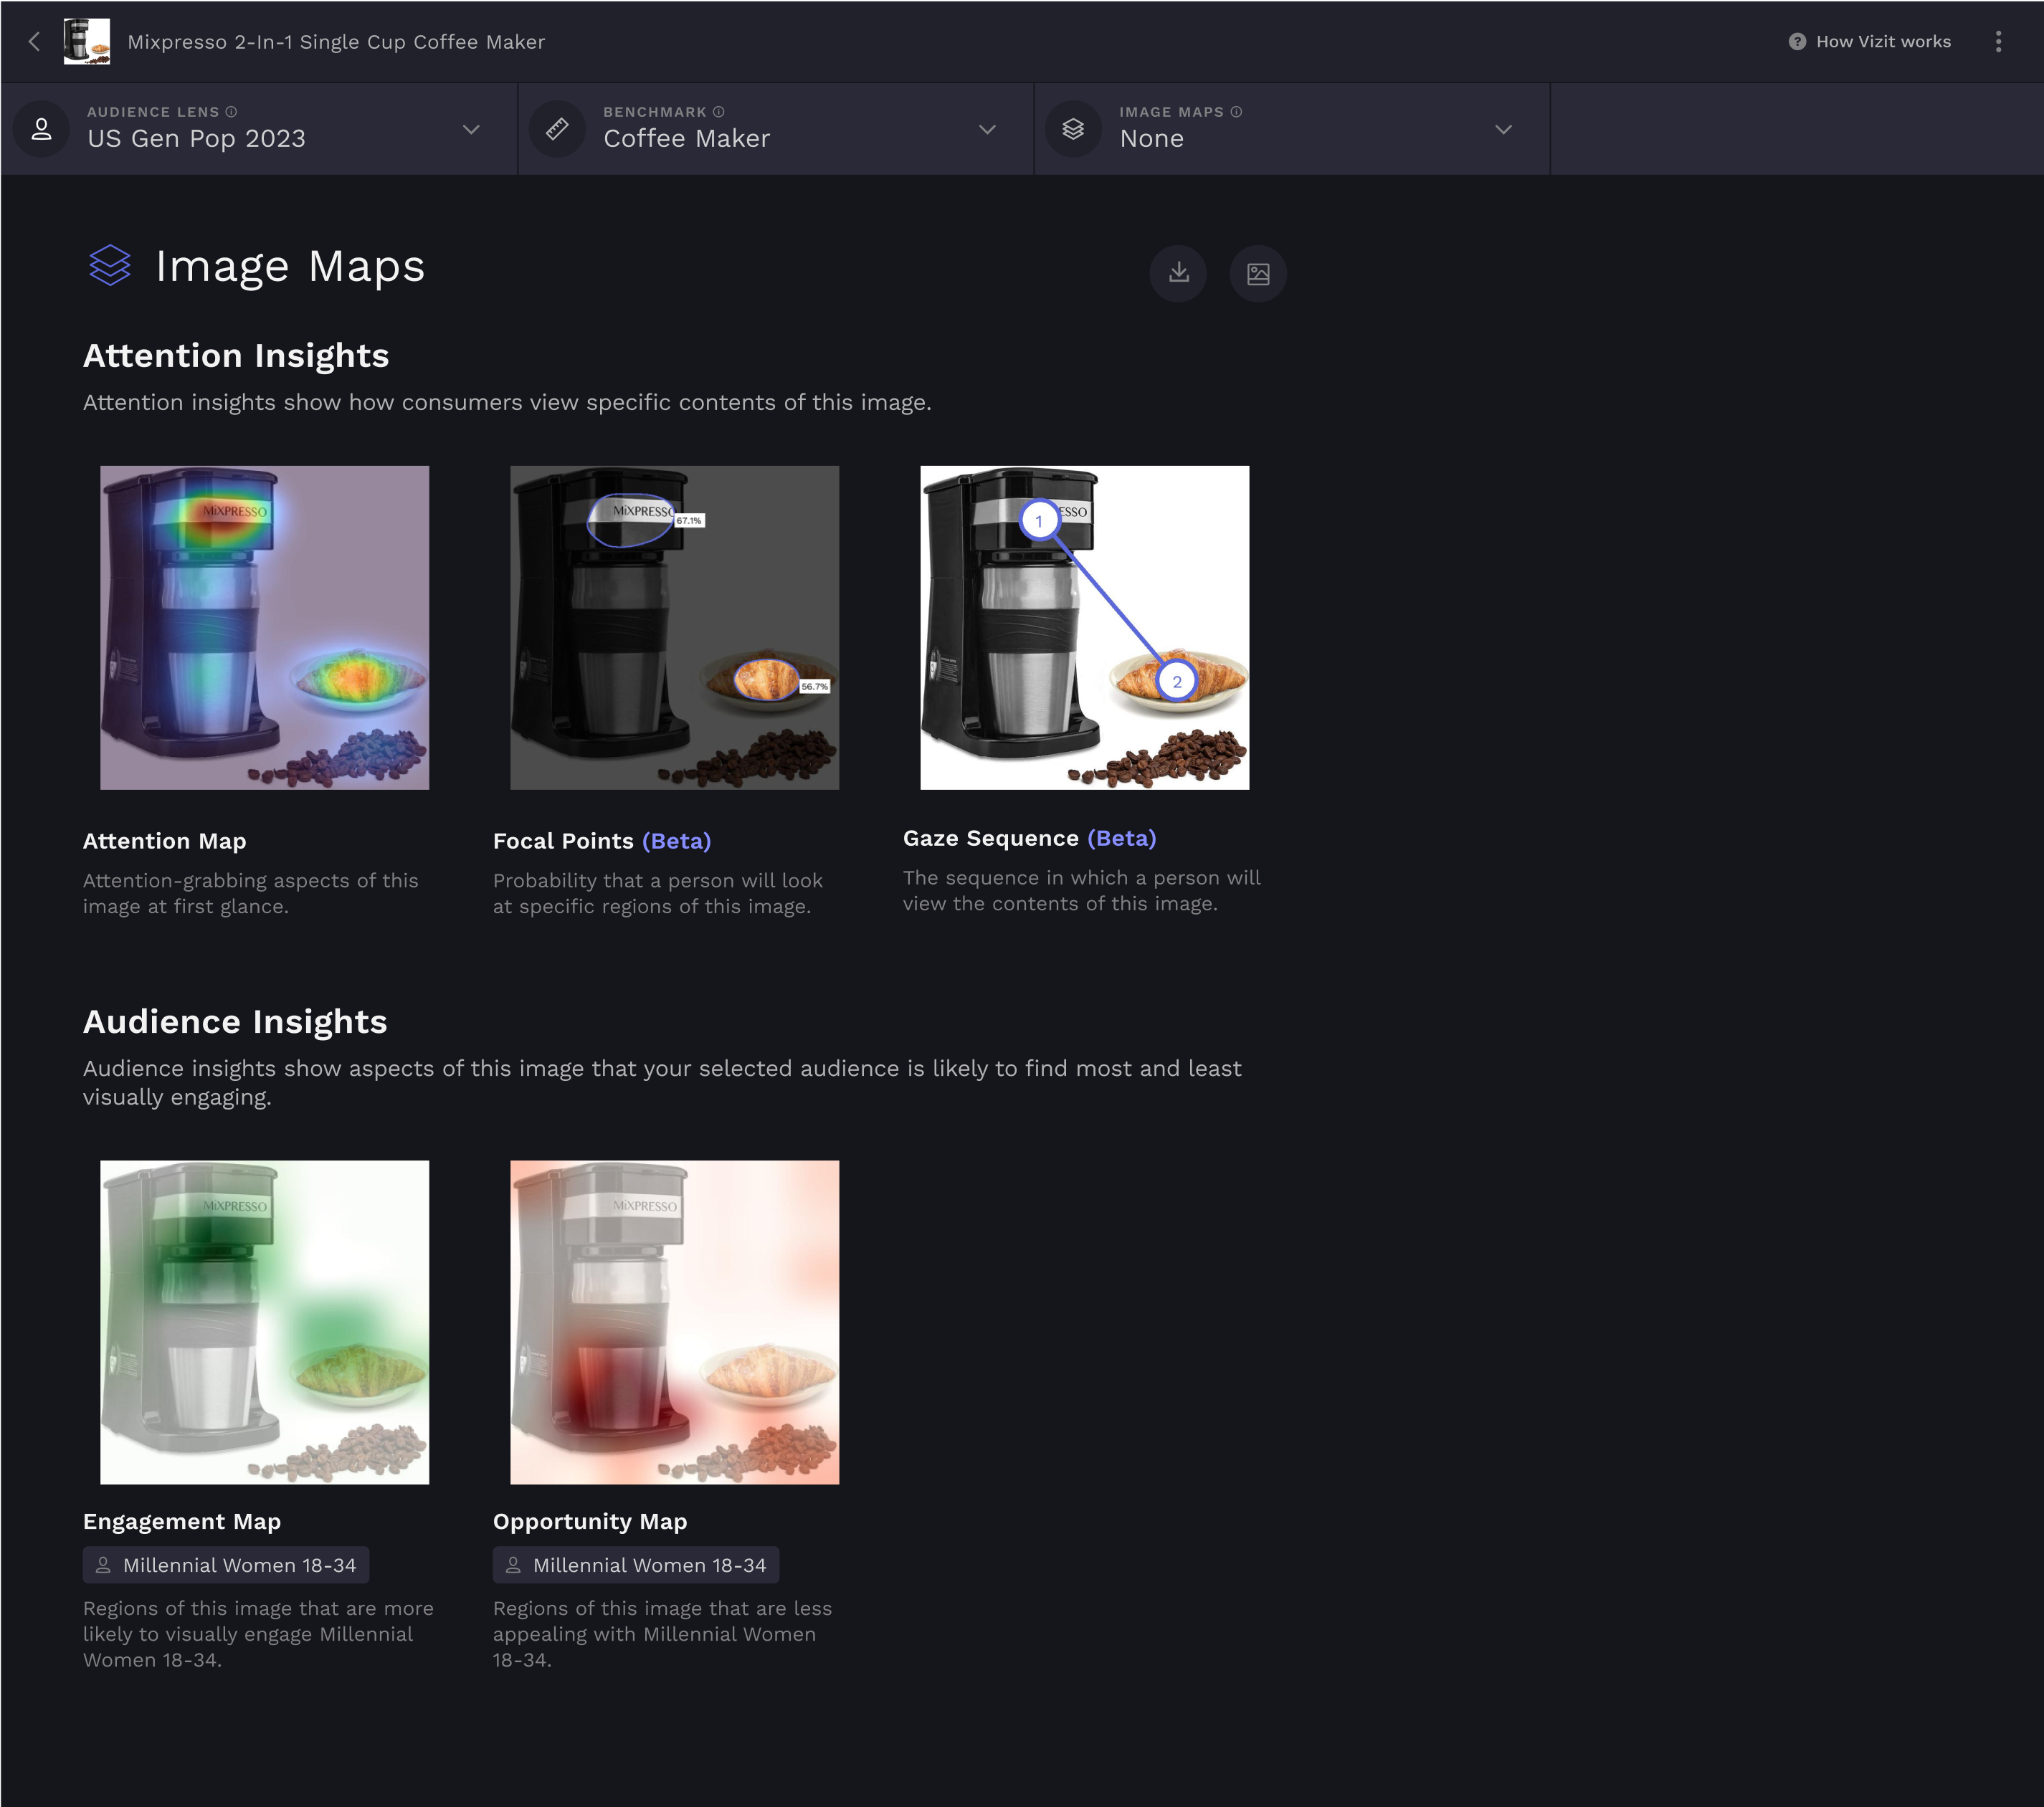2044x1807 pixels.
Task: Open the Gaze Sequence image thumbnail
Action: coord(1084,627)
